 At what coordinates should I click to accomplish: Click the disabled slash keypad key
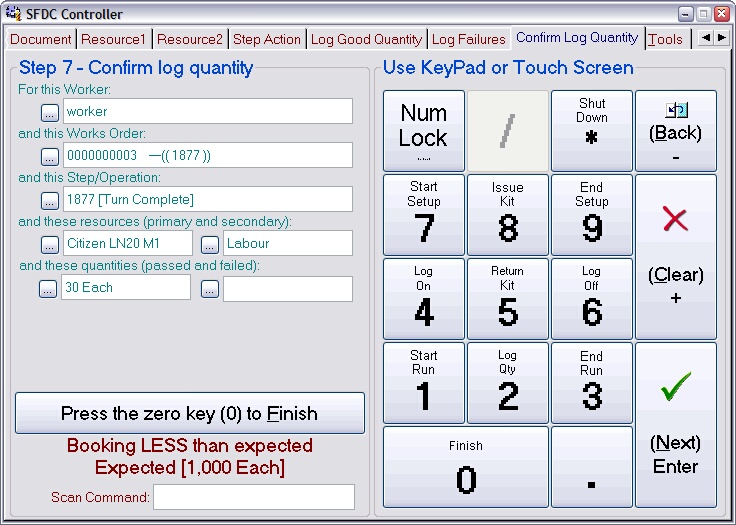[x=508, y=131]
